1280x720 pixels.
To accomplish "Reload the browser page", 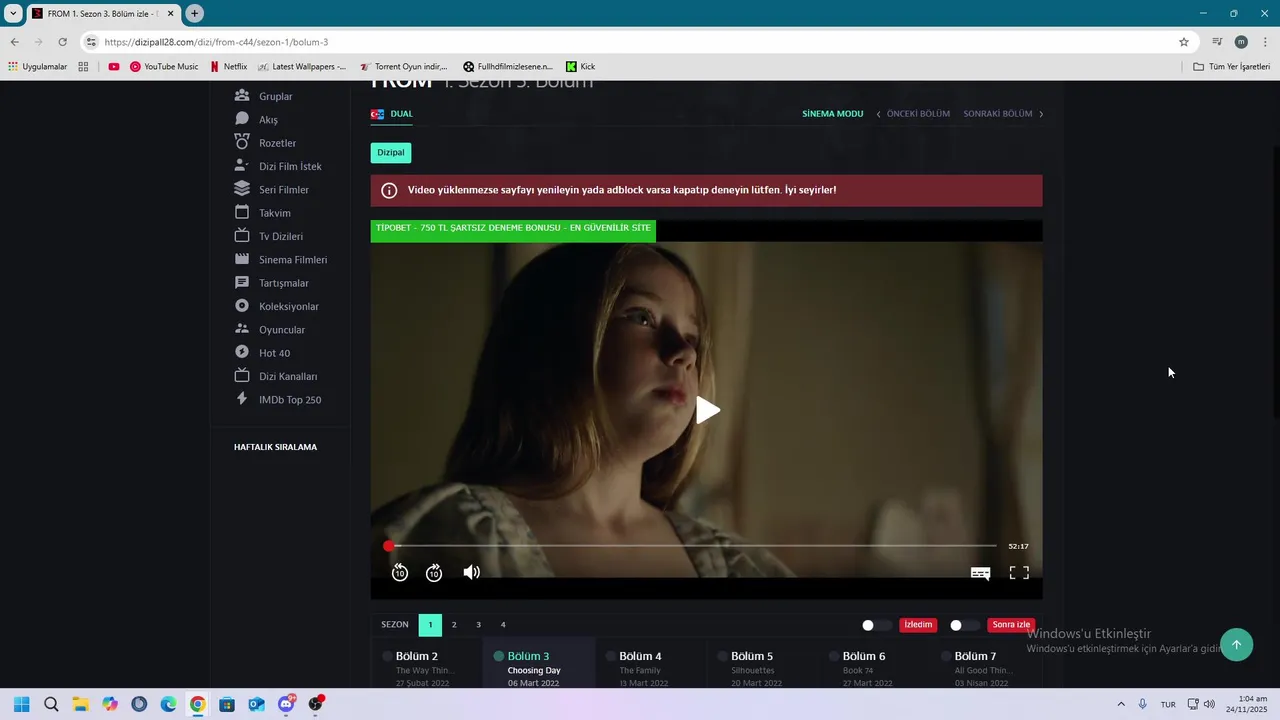I will pos(62,42).
